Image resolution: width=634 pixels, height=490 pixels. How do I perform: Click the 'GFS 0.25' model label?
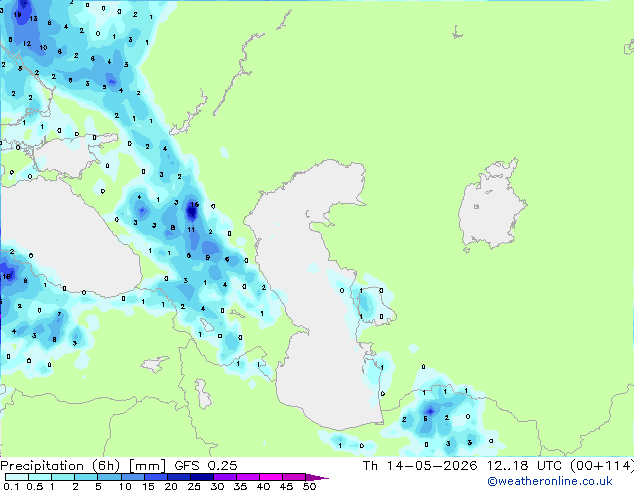pos(206,466)
